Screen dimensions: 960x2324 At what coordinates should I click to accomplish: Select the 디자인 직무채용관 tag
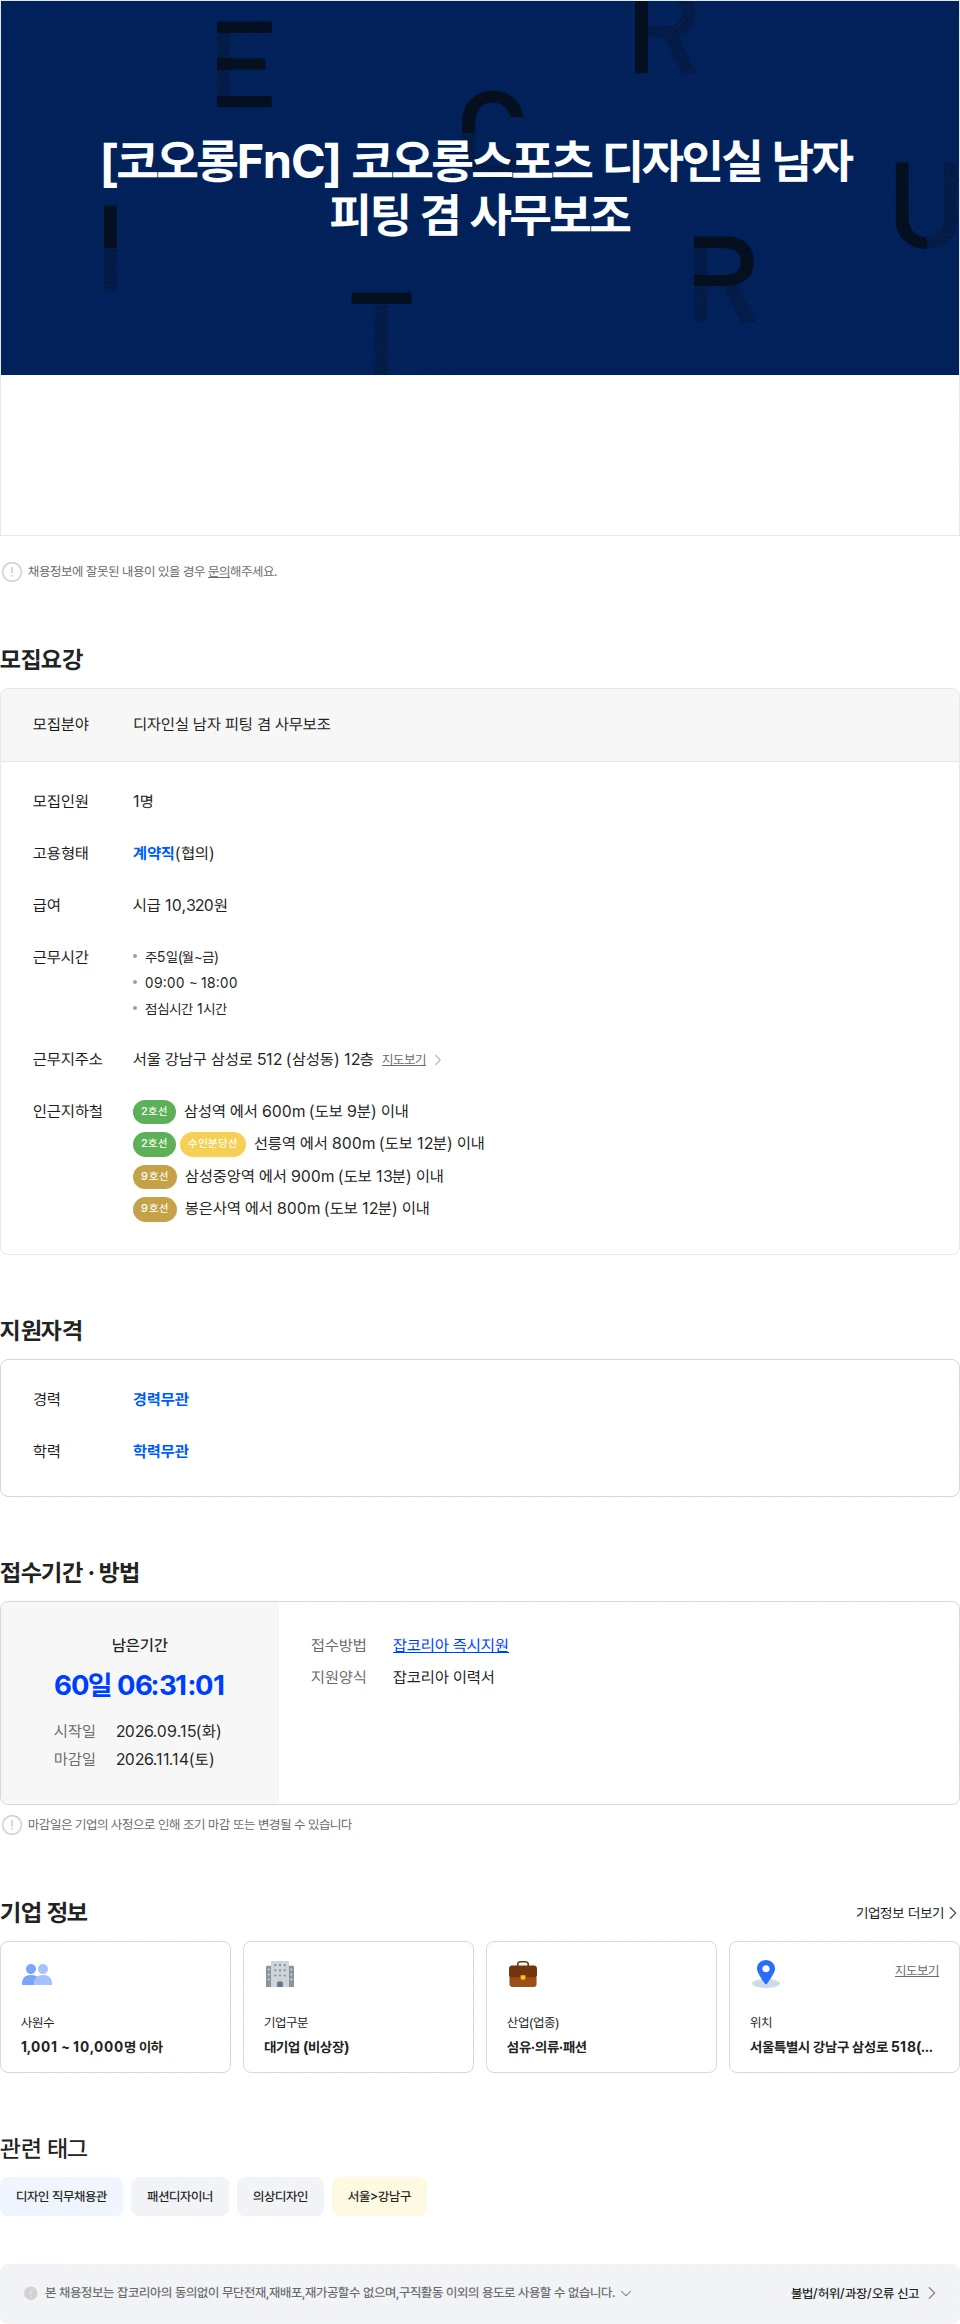pos(62,2196)
